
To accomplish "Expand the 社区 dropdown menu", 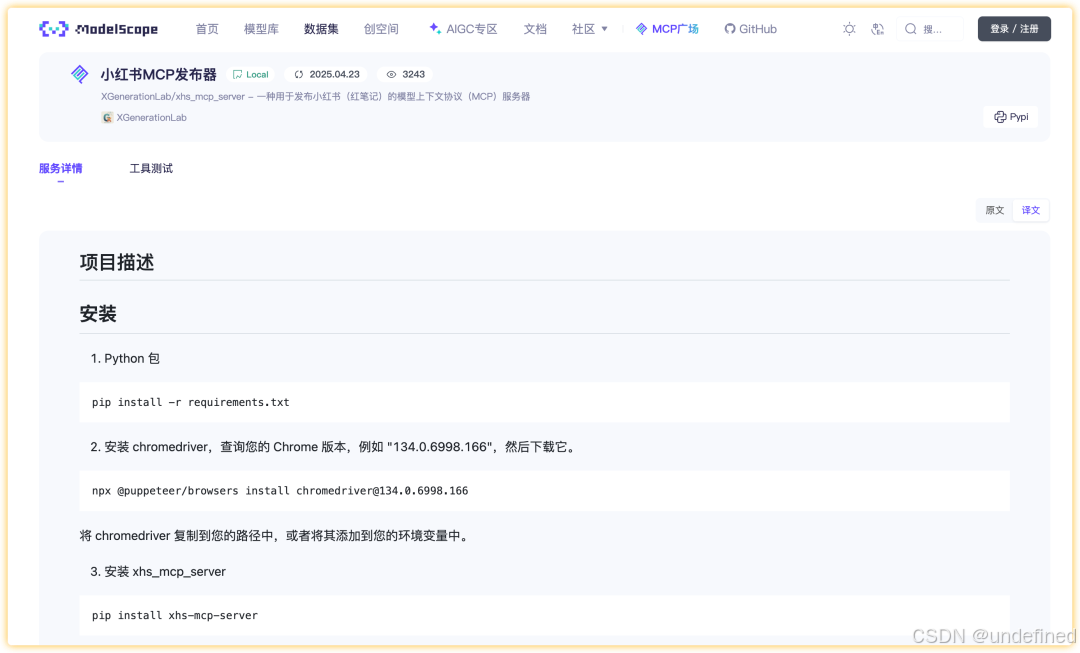I will 590,29.
